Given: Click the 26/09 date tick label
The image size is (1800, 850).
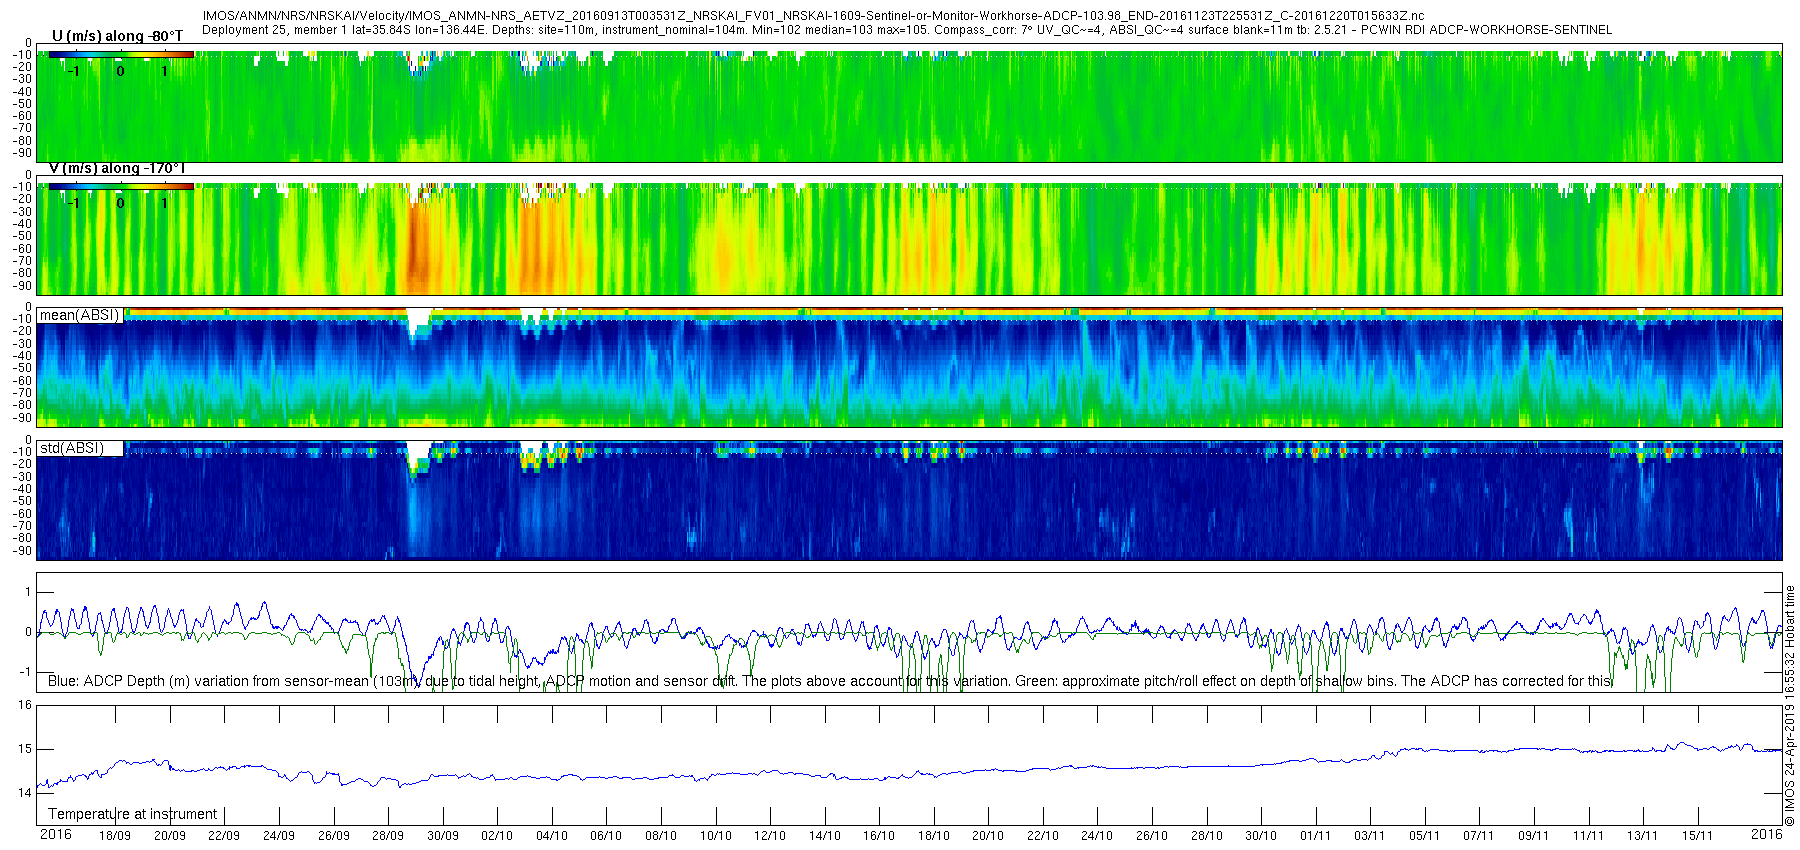Looking at the screenshot, I should (334, 836).
